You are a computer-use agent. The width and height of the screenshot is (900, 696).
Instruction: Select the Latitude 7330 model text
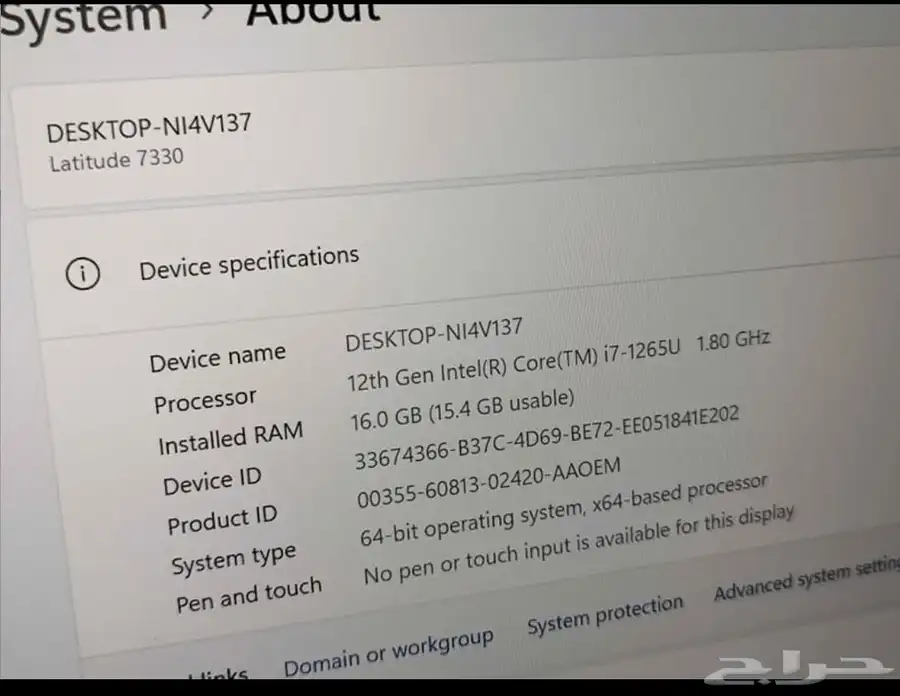click(117, 160)
